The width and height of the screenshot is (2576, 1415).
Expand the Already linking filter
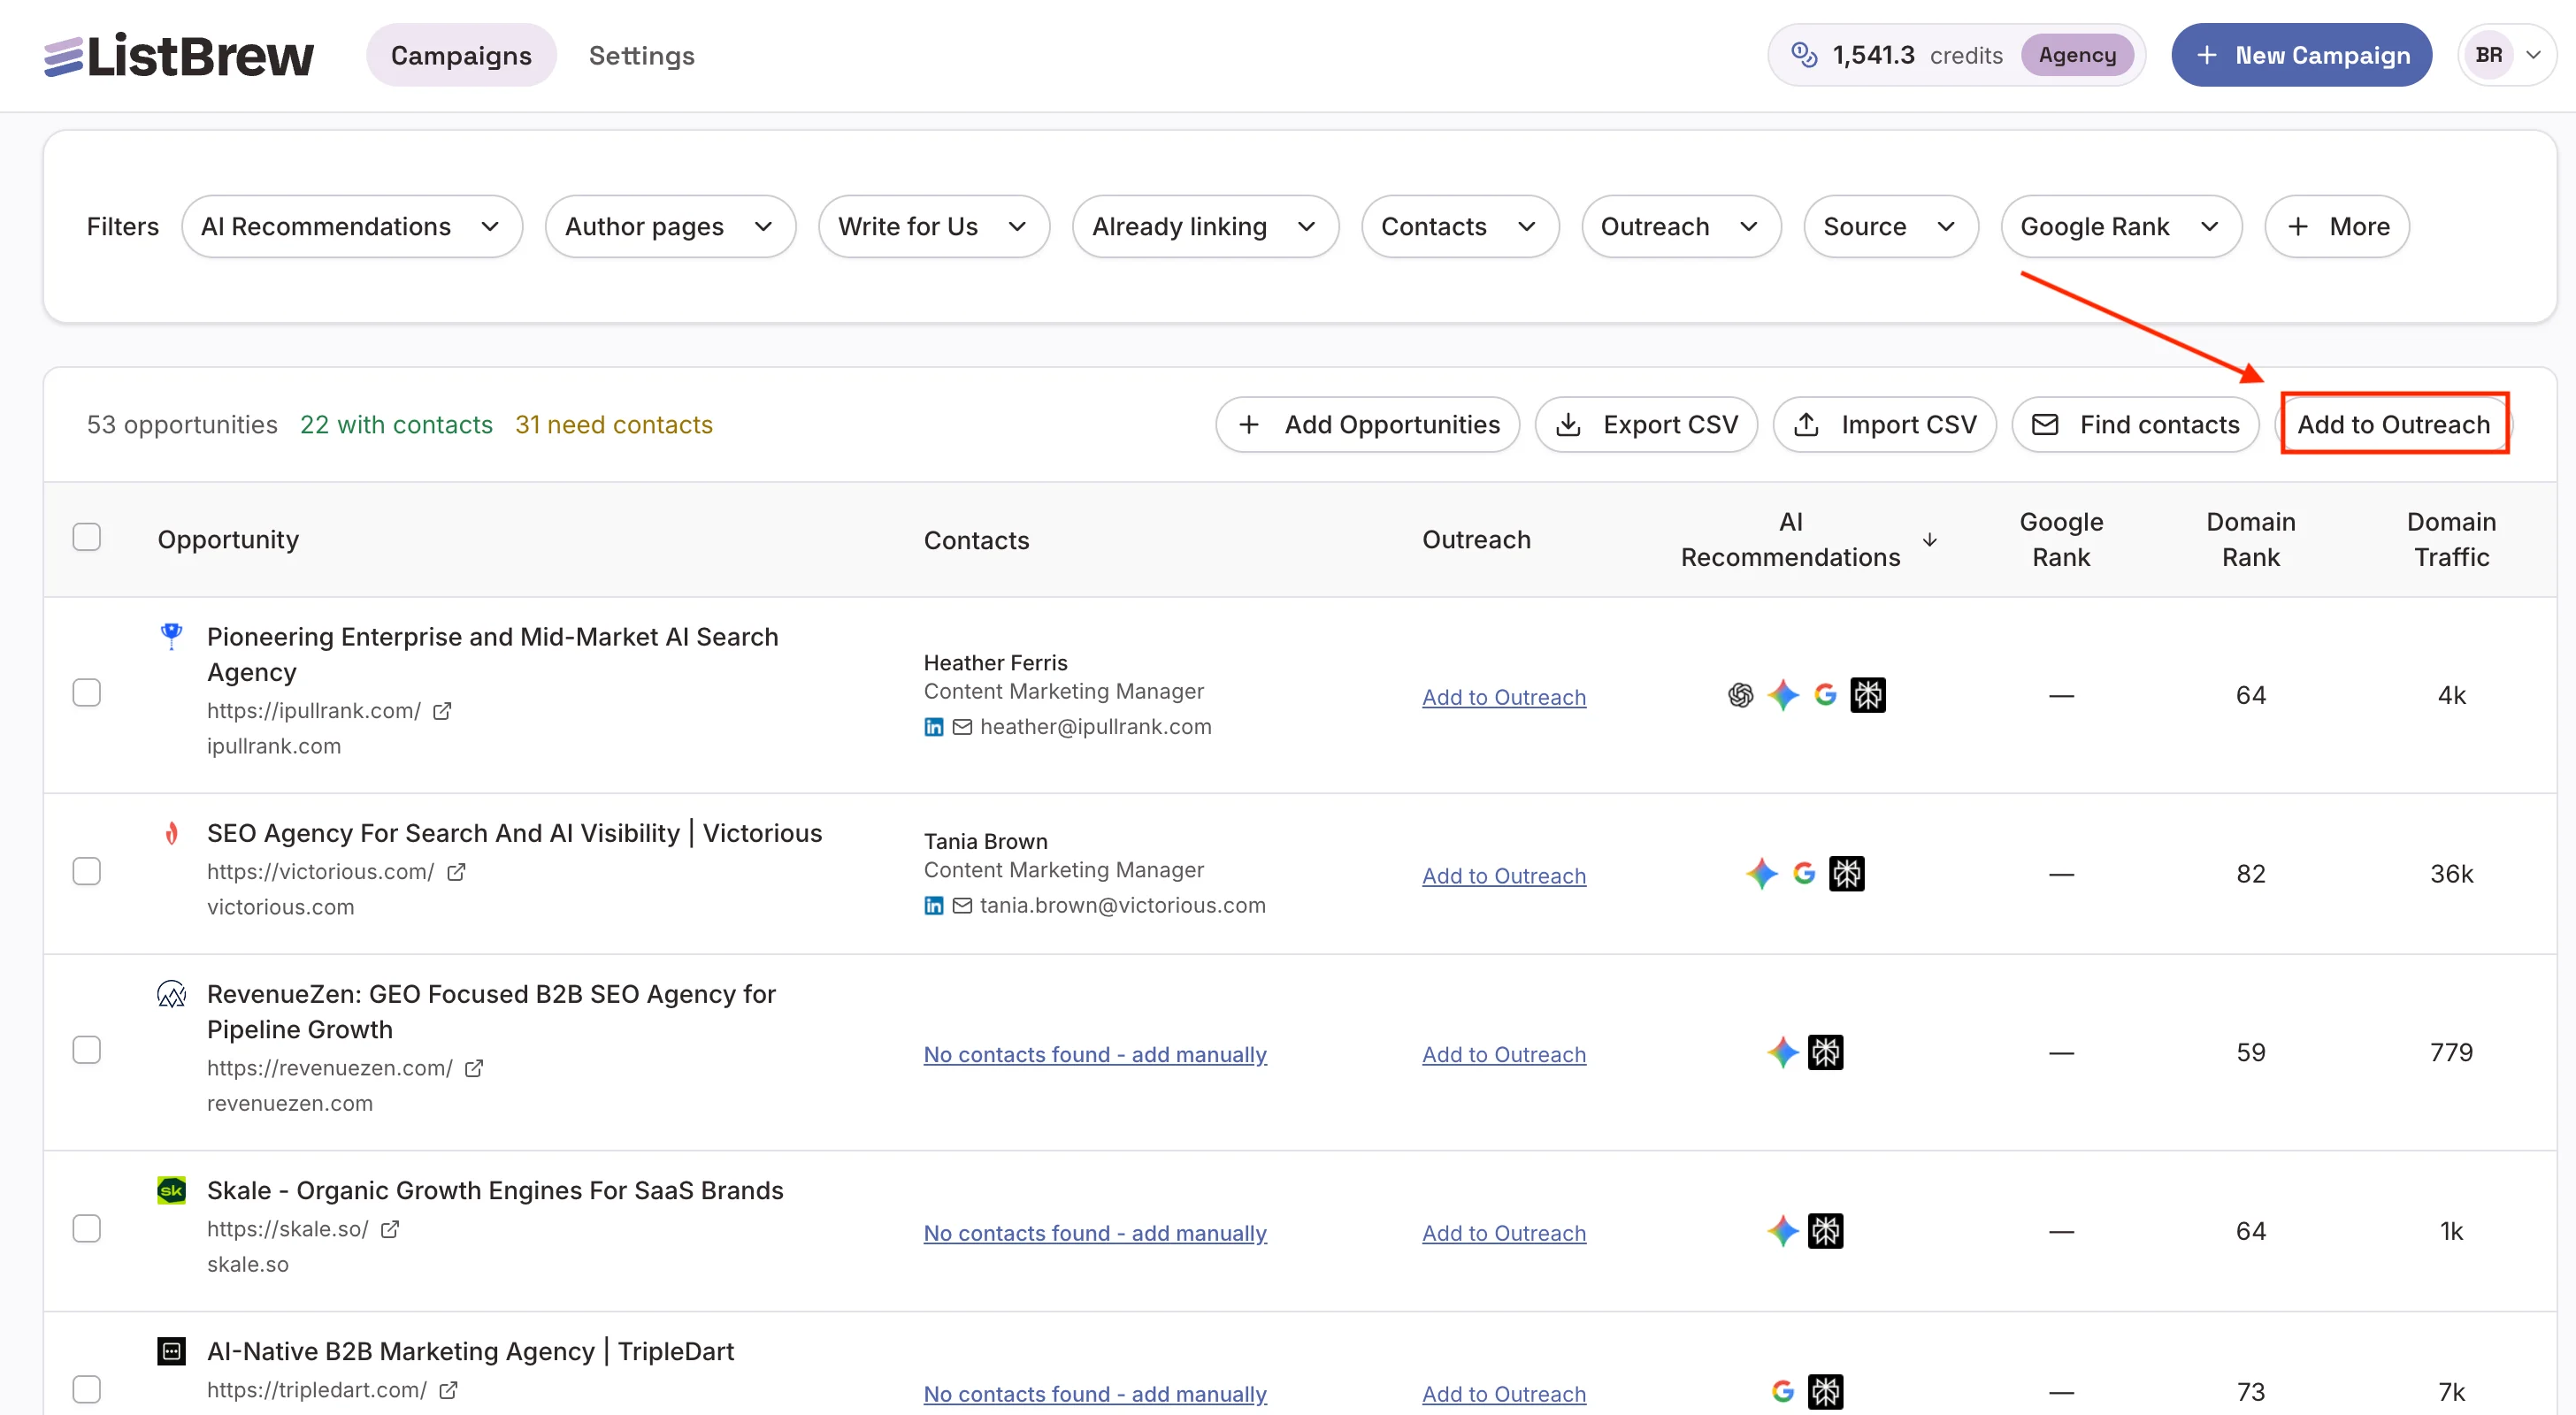click(1205, 227)
